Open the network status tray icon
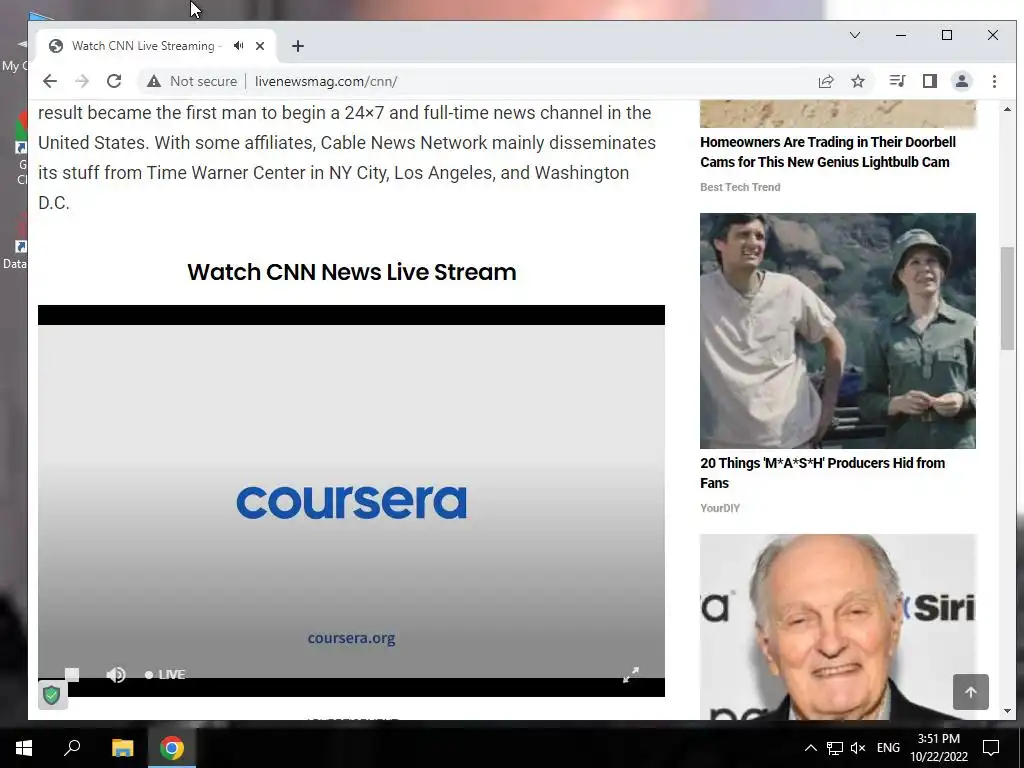 pos(835,748)
